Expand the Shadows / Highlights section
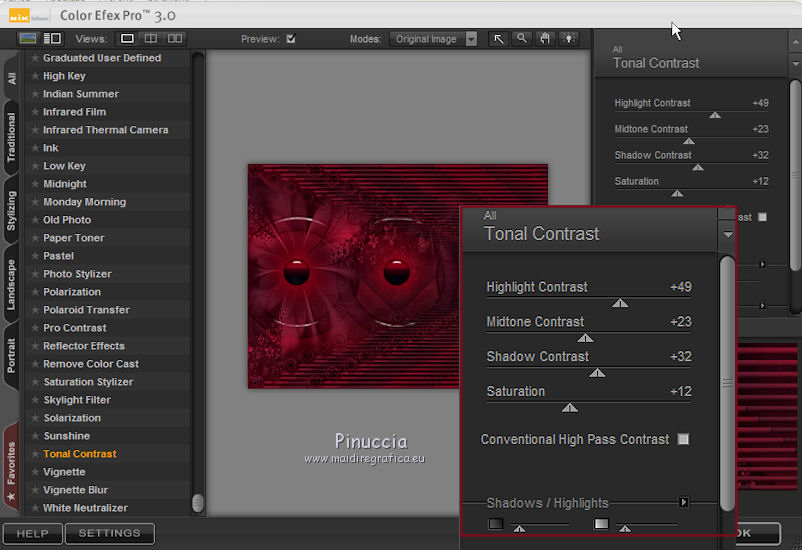Viewport: 802px width, 550px height. click(684, 503)
